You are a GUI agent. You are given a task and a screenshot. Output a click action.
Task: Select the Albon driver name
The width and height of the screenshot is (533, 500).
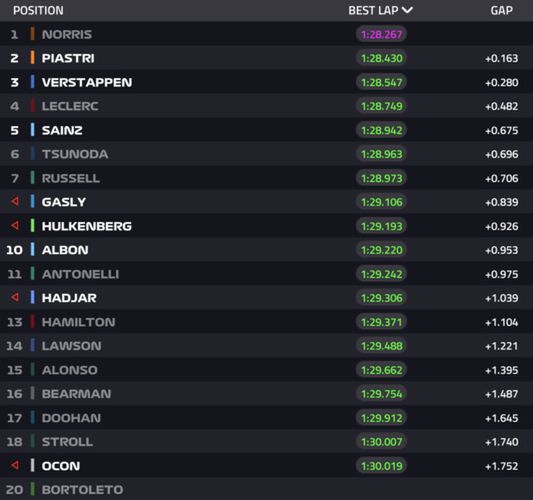coord(65,250)
